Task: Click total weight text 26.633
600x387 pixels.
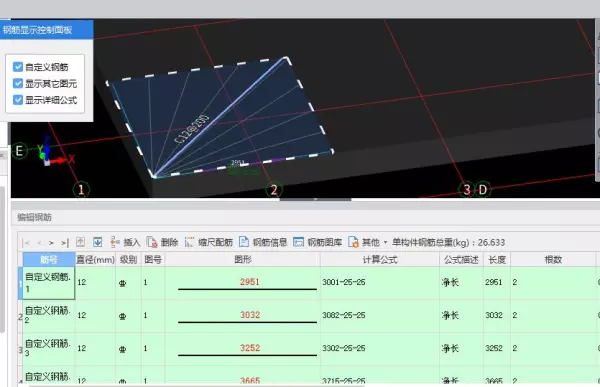Action: 491,242
